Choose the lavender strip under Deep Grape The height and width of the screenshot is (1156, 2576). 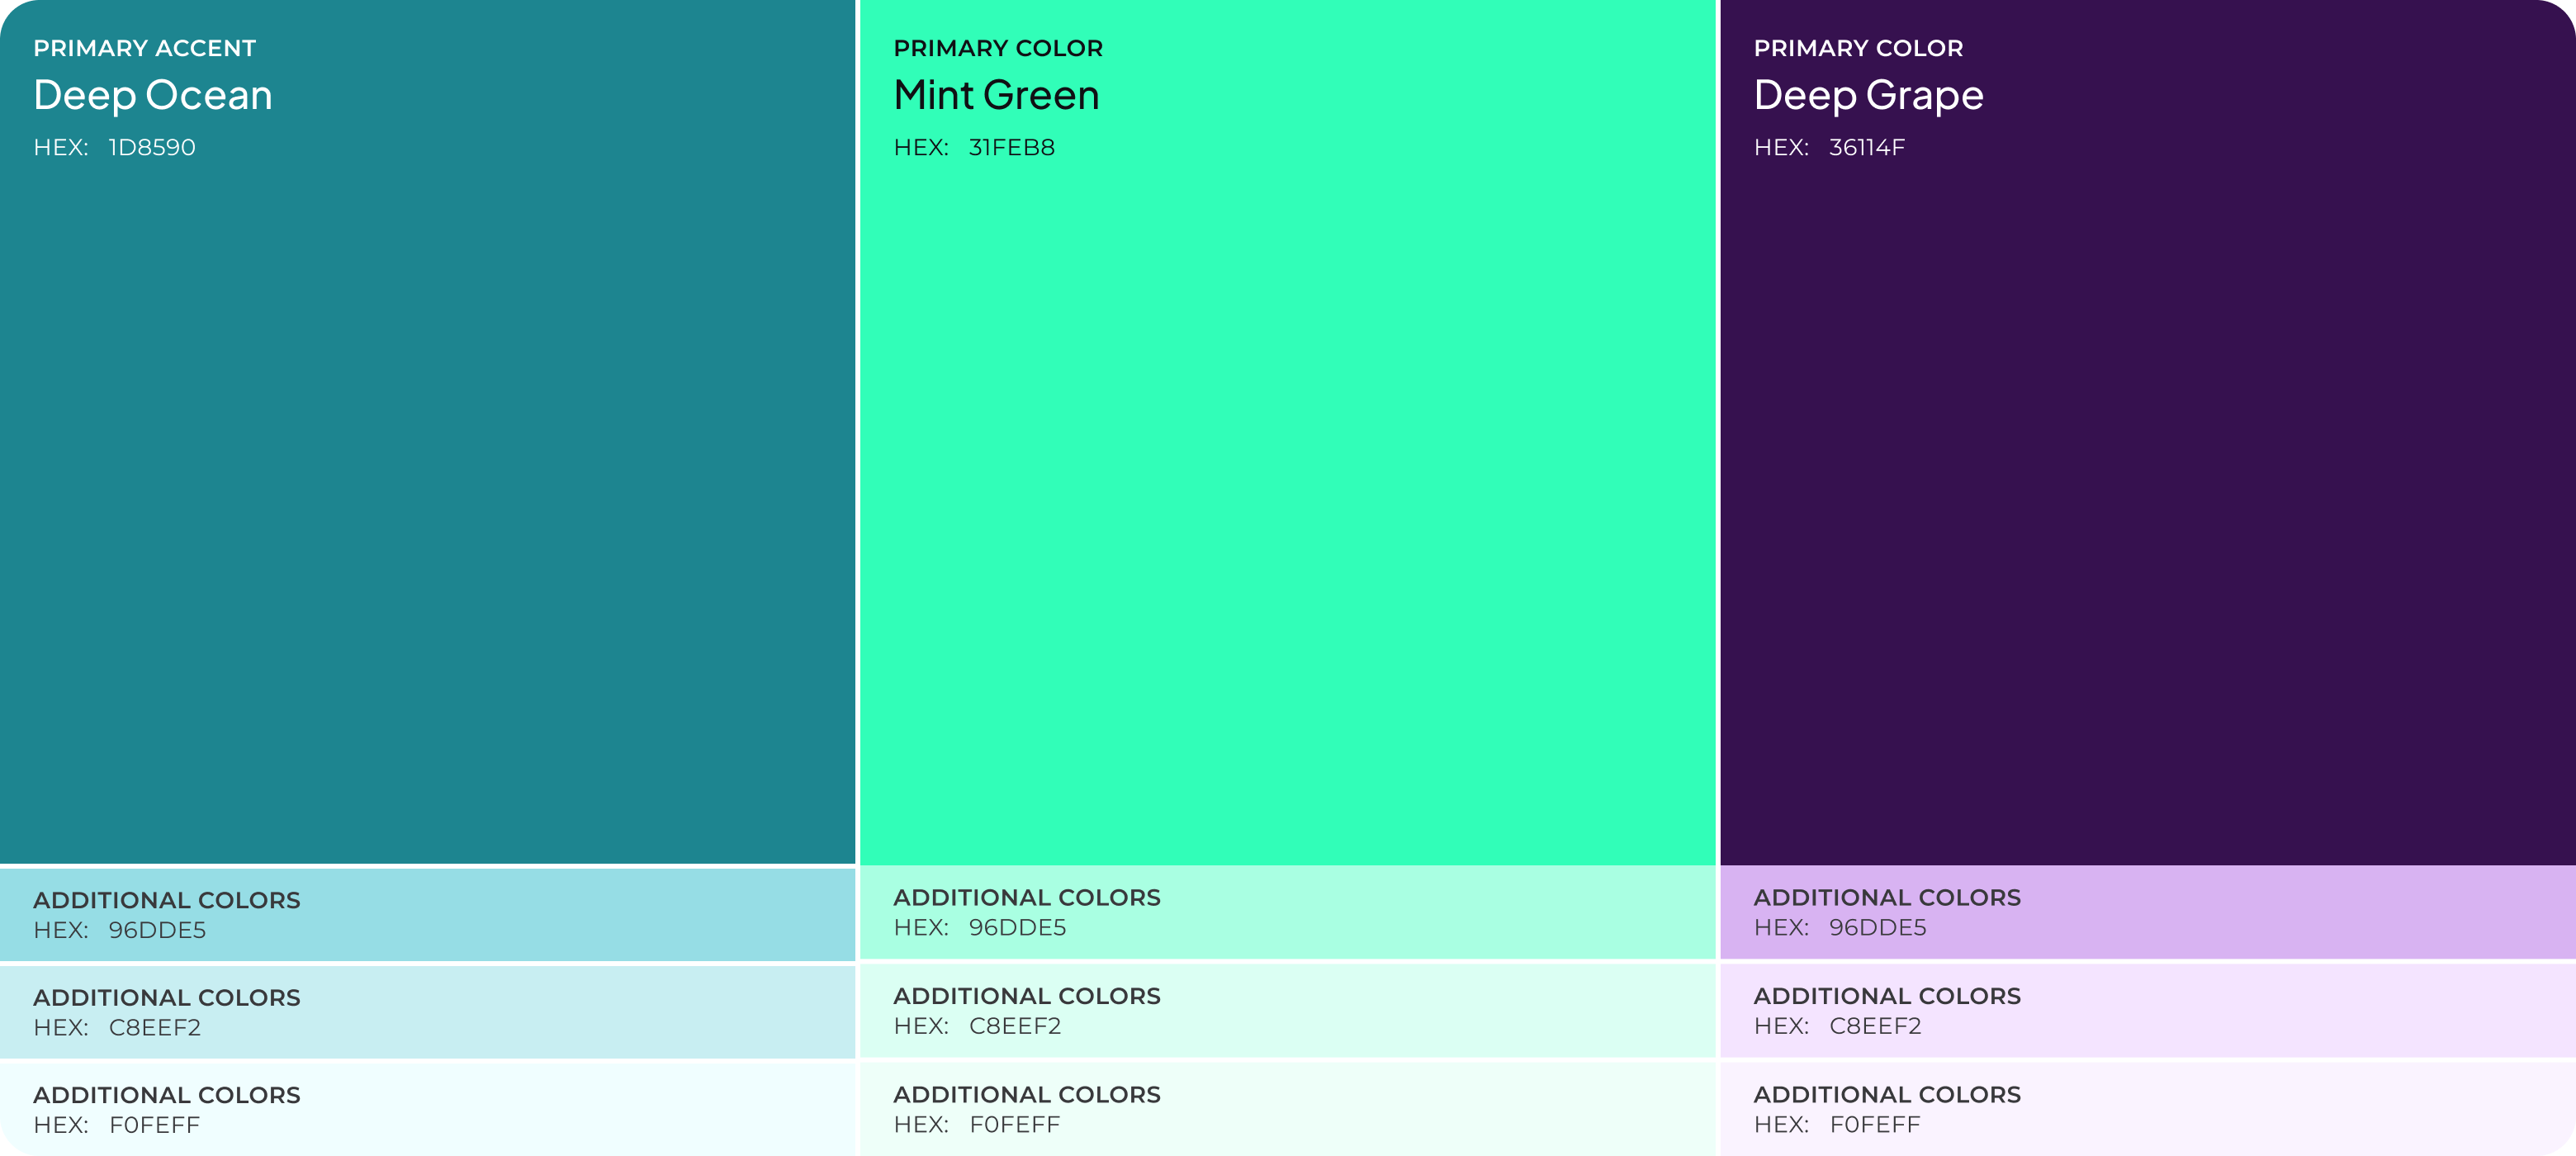2147,912
